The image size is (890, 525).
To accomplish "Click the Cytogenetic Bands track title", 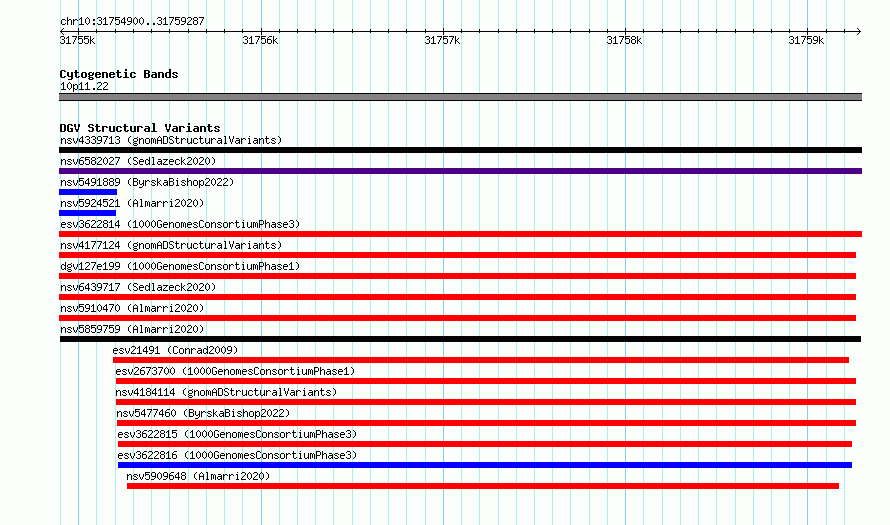I will tap(119, 74).
